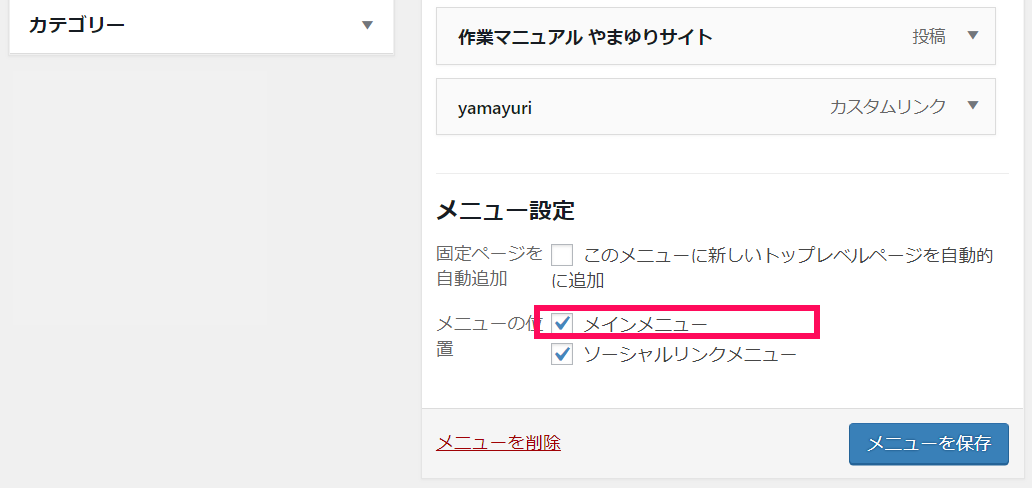Select the カテゴリー panel title
This screenshot has width=1032, height=488.
(77, 26)
